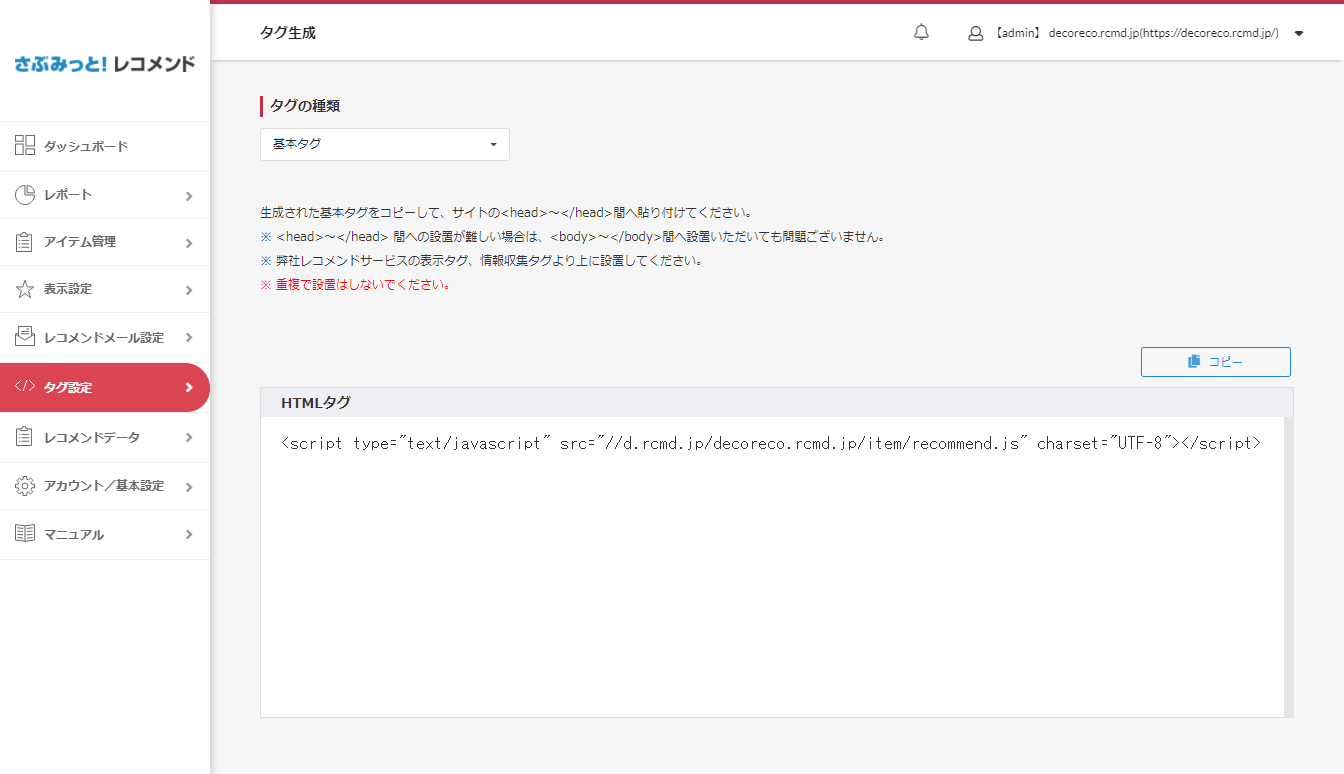Open the レポート menu
The image size is (1344, 774).
click(105, 195)
